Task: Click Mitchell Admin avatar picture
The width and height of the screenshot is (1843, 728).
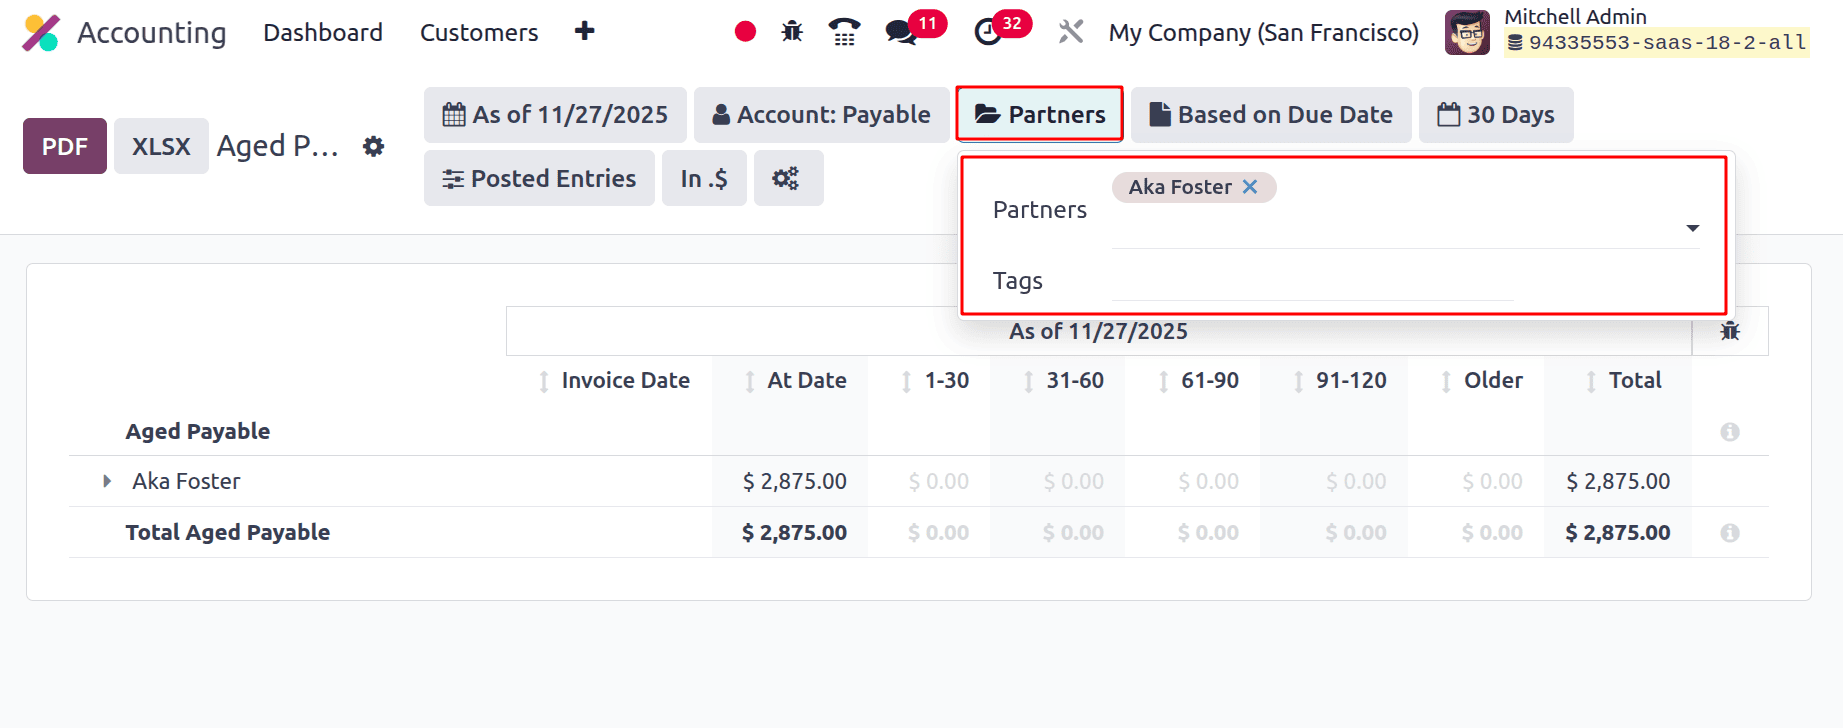Action: 1467,32
